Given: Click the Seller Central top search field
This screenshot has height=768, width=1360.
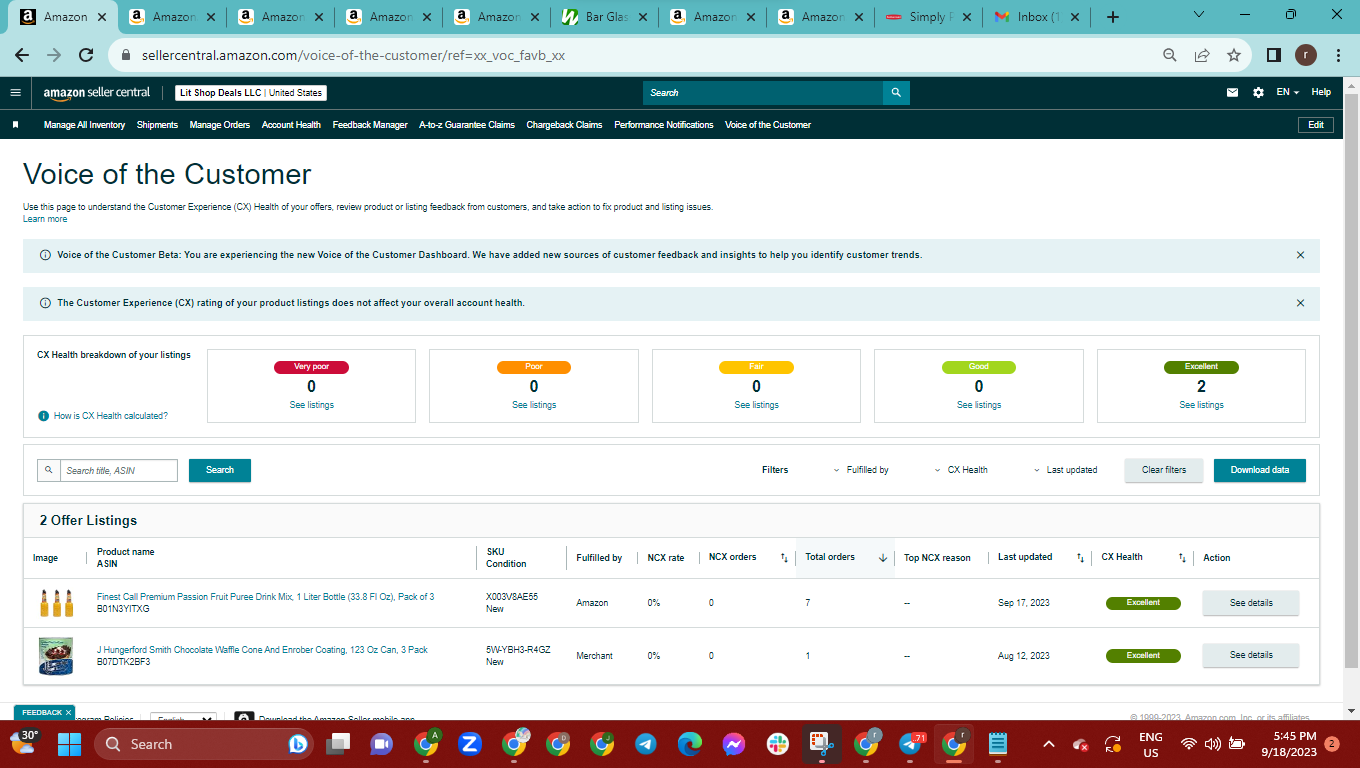Looking at the screenshot, I should coord(763,93).
